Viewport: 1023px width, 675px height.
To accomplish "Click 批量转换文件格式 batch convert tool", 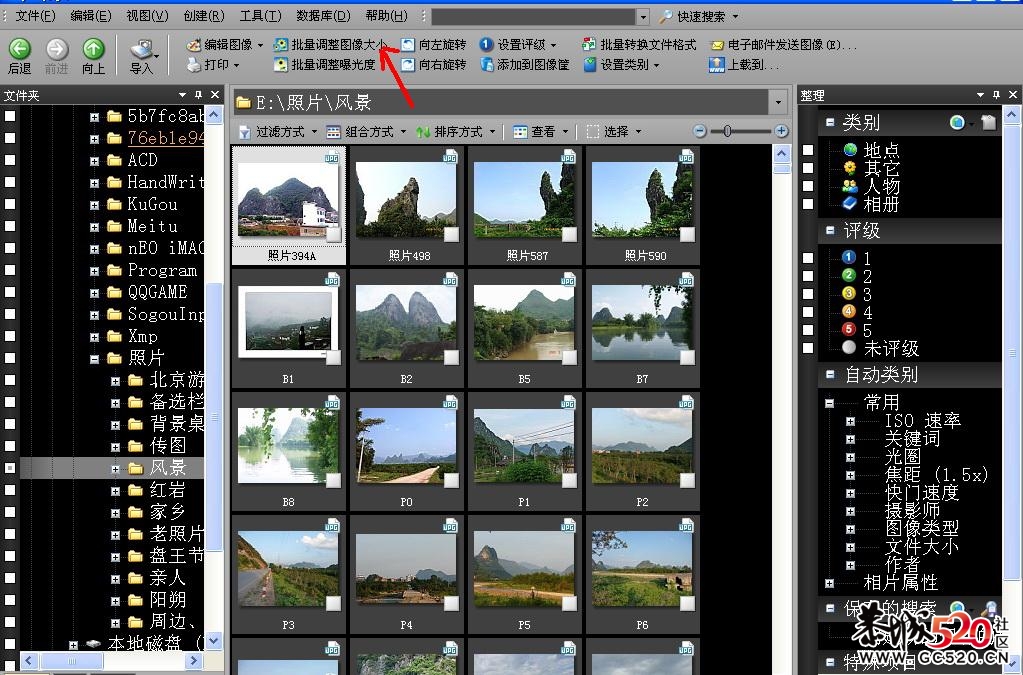I will pos(638,45).
